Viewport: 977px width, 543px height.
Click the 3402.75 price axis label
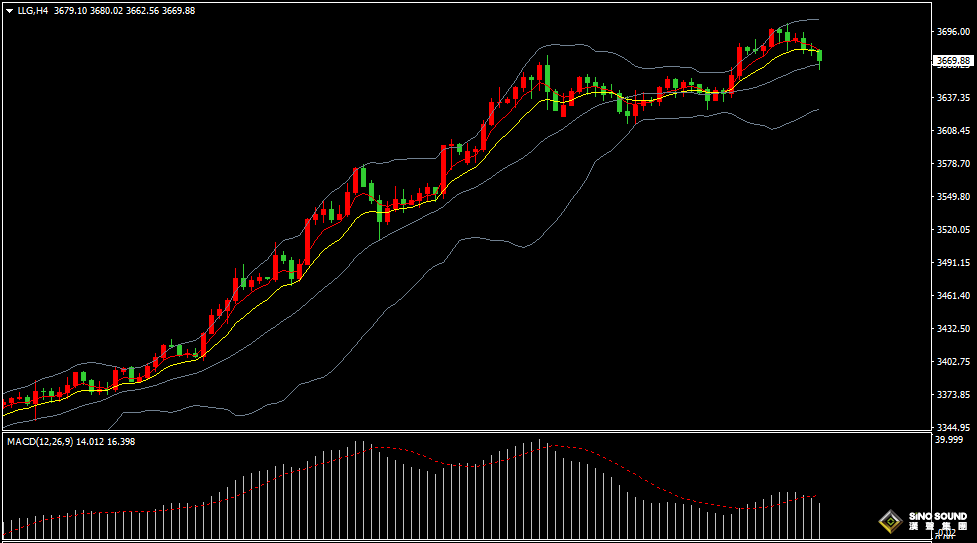953,361
